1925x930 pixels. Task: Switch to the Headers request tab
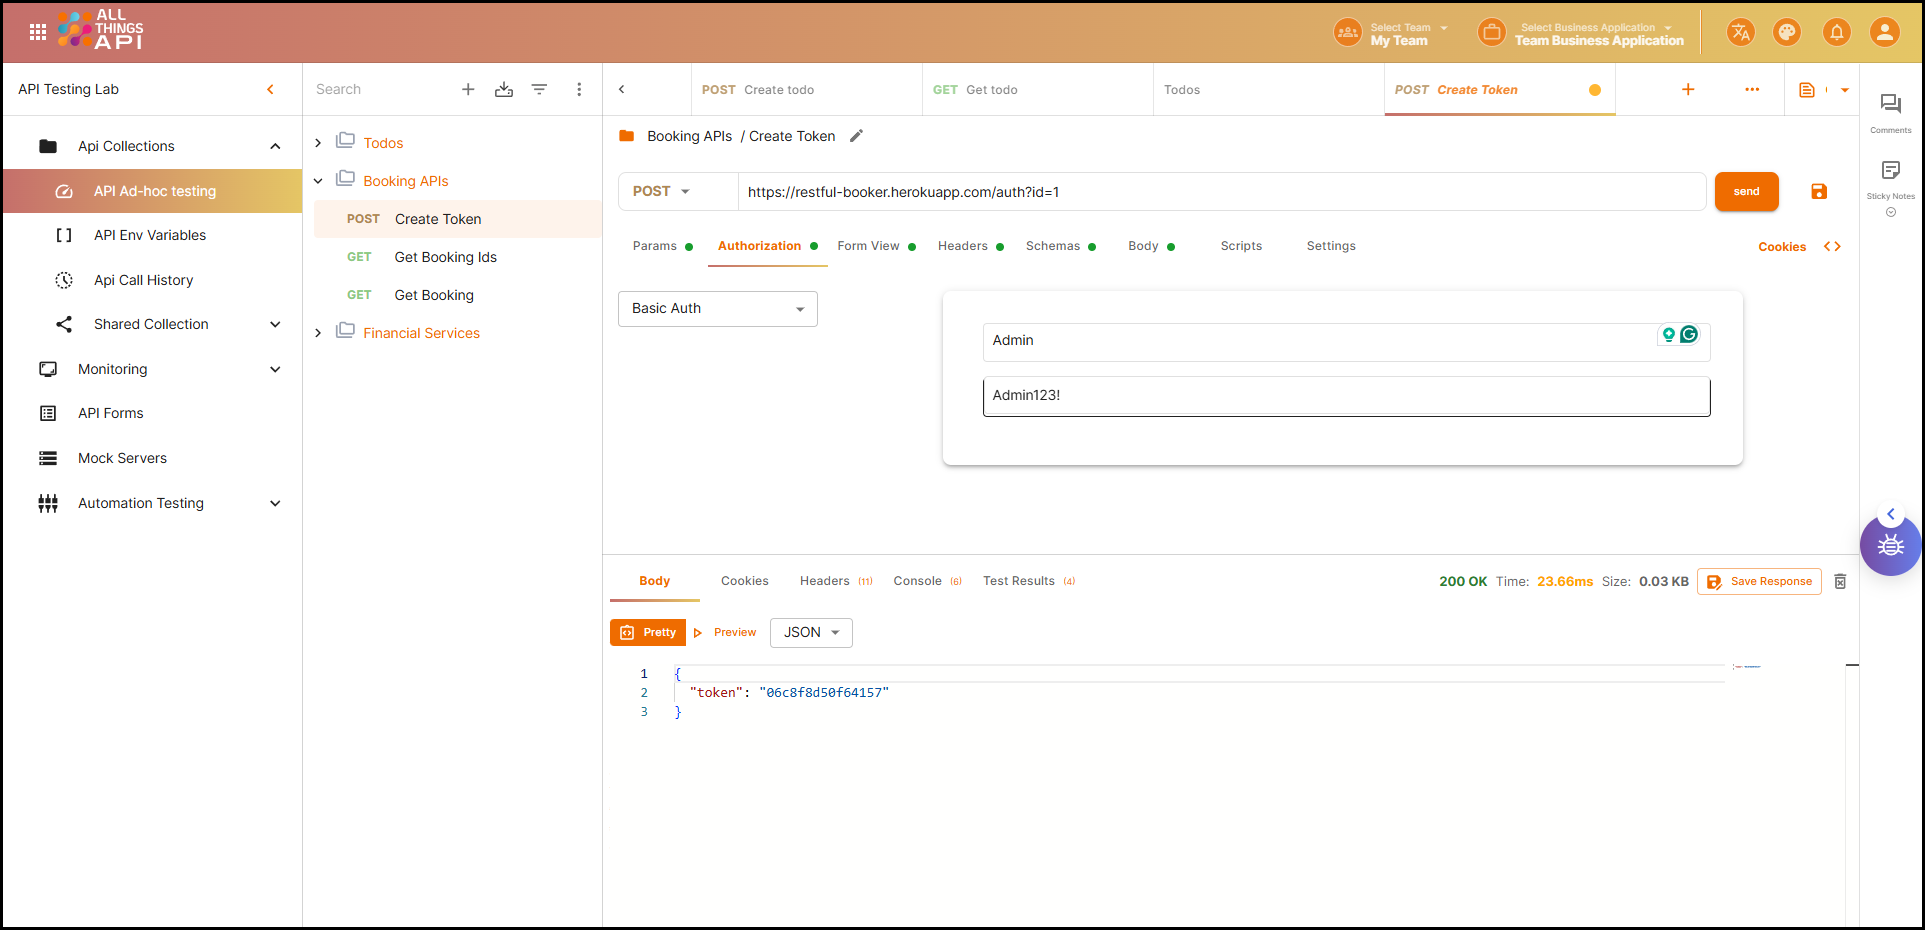point(962,246)
